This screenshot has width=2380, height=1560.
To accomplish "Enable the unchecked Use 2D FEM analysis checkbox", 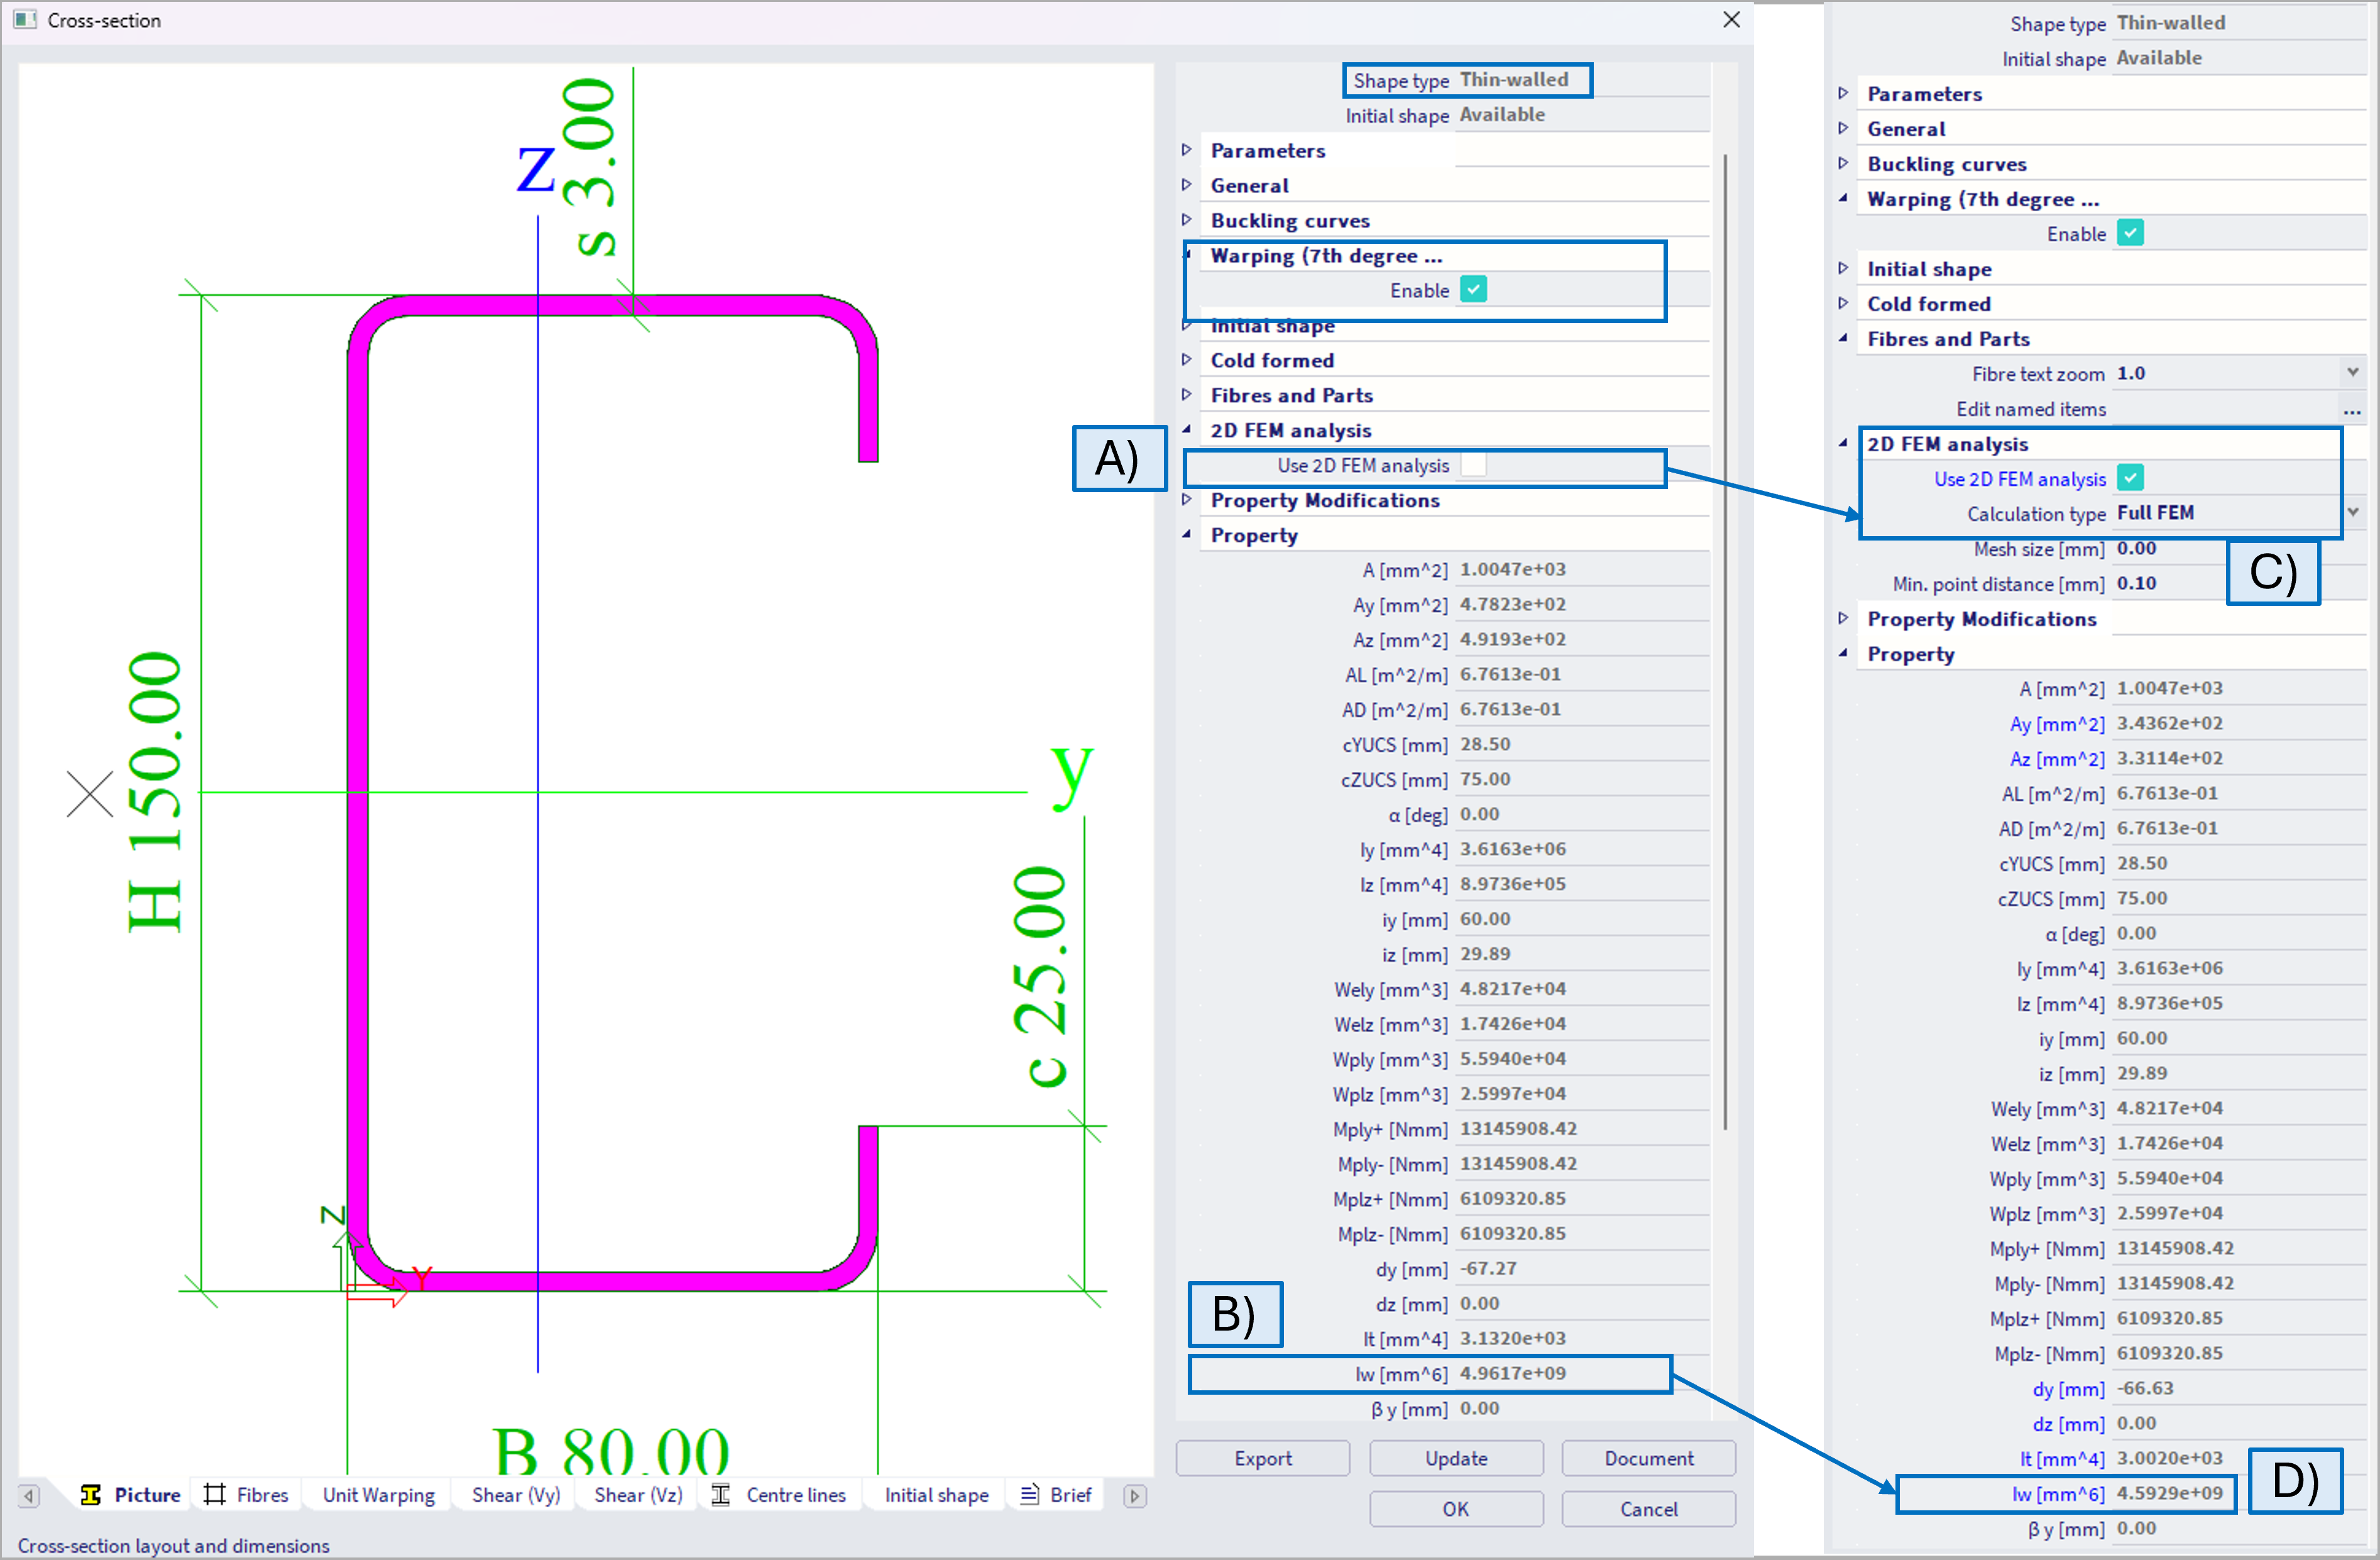I will (x=1473, y=465).
